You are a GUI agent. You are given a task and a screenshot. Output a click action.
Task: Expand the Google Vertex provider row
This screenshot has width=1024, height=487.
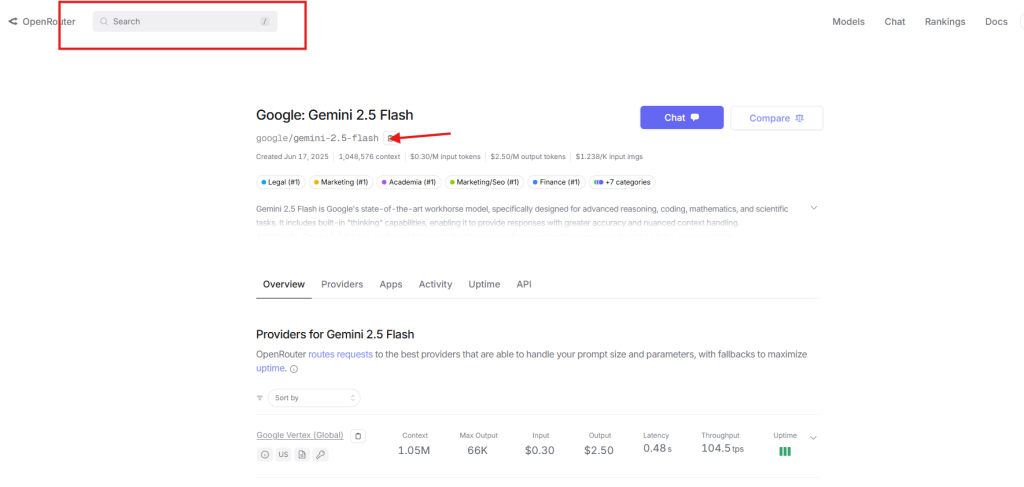[813, 437]
